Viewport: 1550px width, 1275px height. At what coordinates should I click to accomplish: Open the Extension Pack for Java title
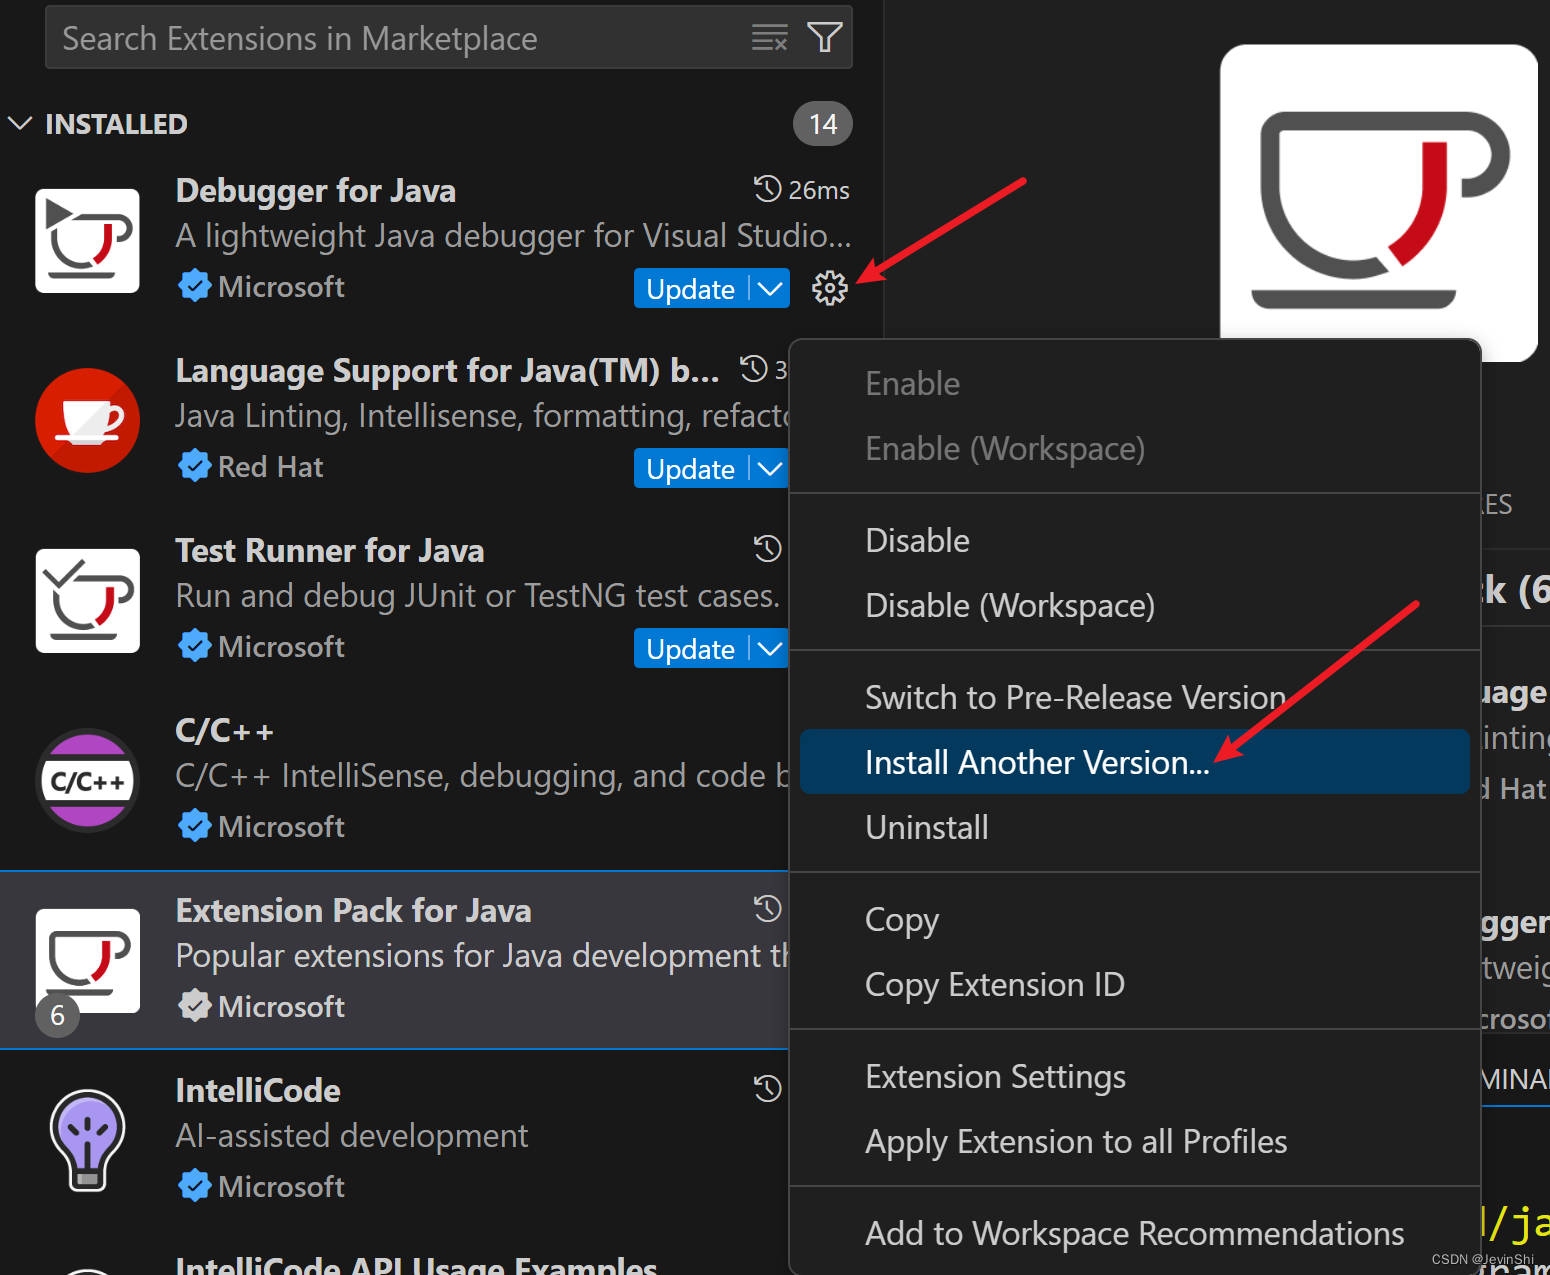pyautogui.click(x=353, y=910)
